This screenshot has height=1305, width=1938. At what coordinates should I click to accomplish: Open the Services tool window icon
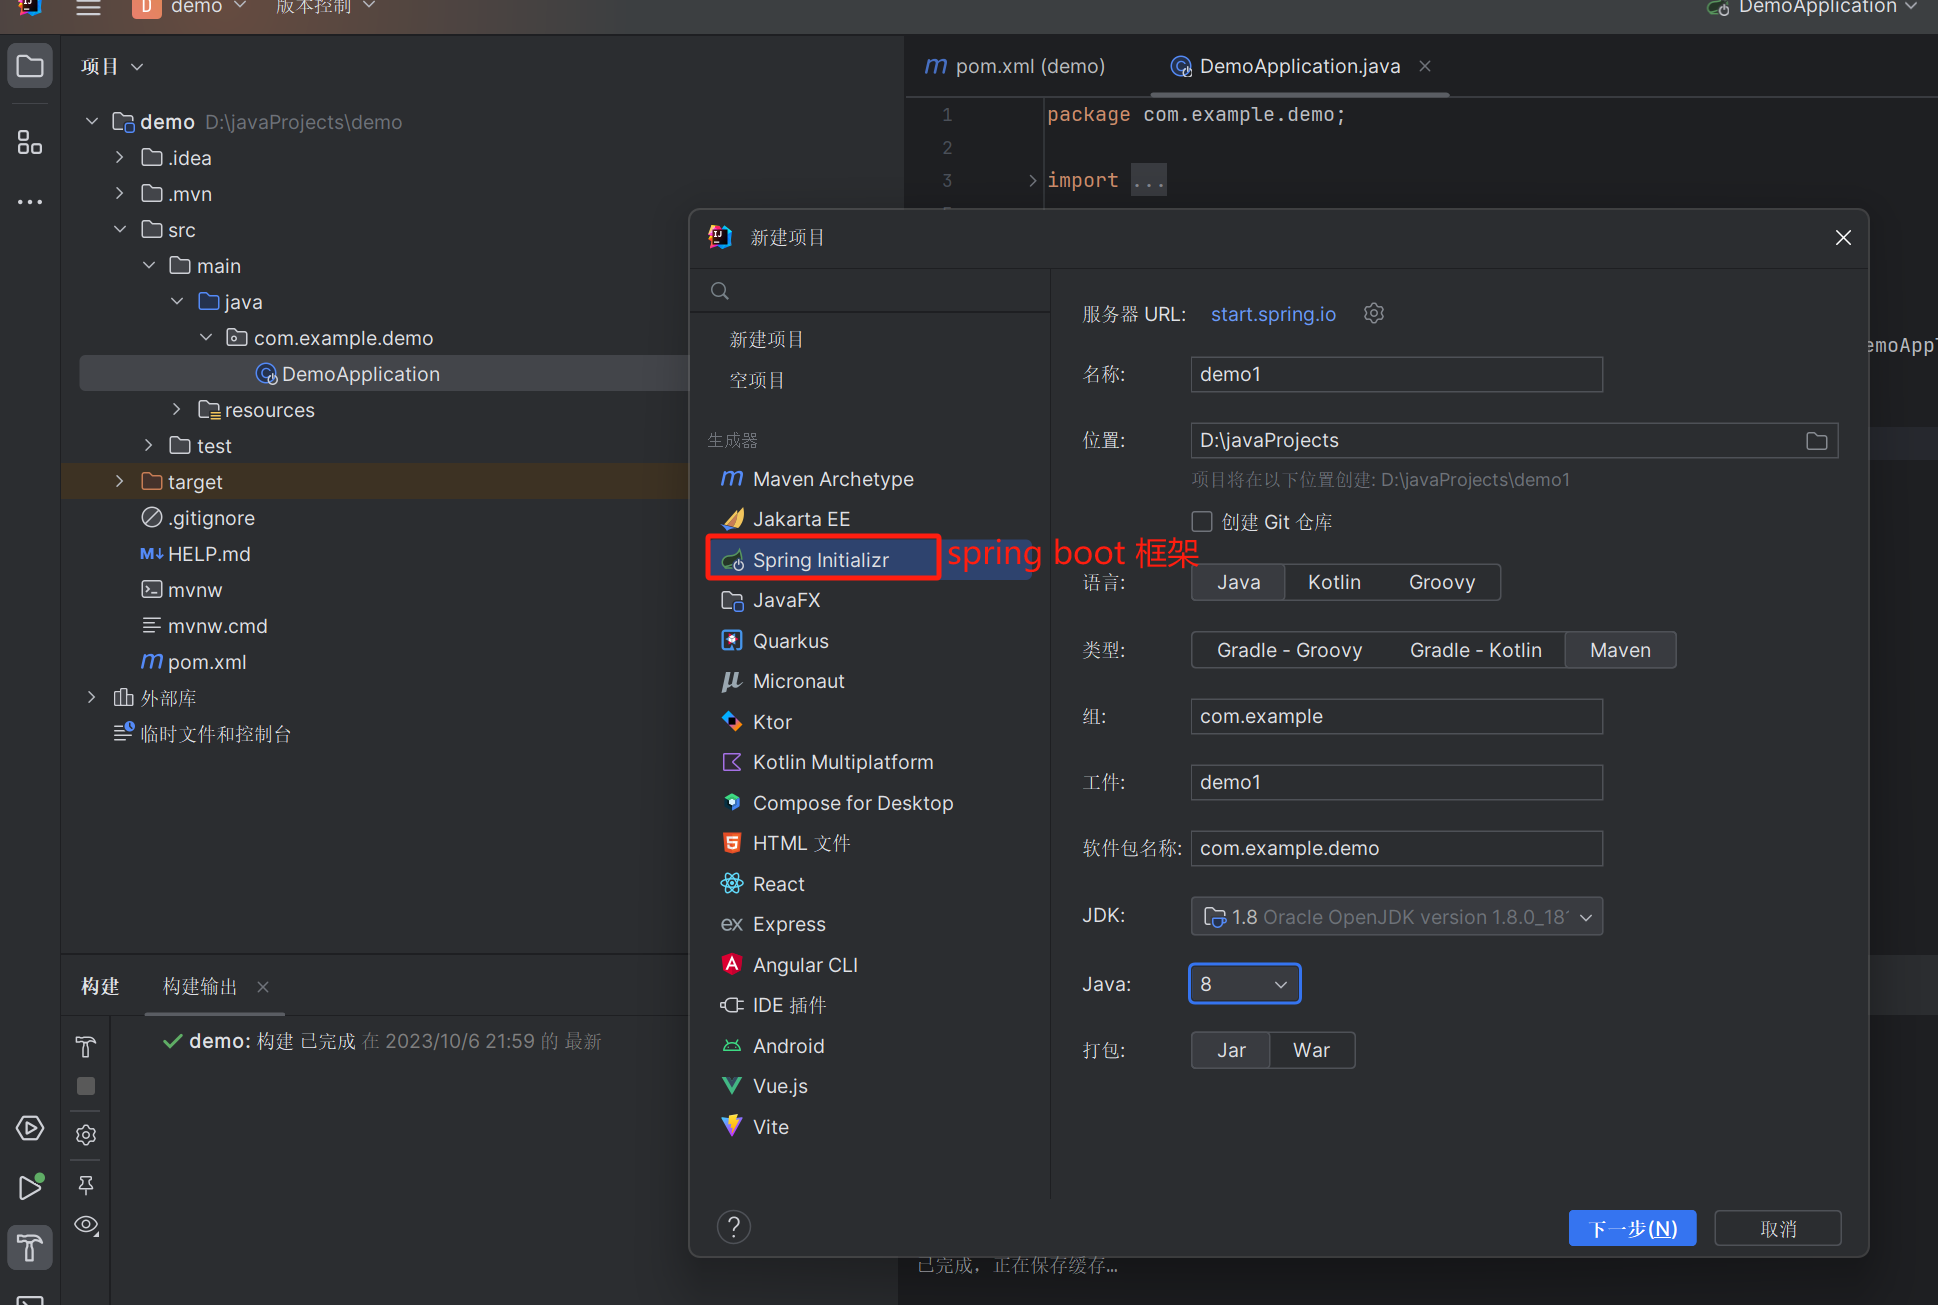pyautogui.click(x=30, y=1128)
